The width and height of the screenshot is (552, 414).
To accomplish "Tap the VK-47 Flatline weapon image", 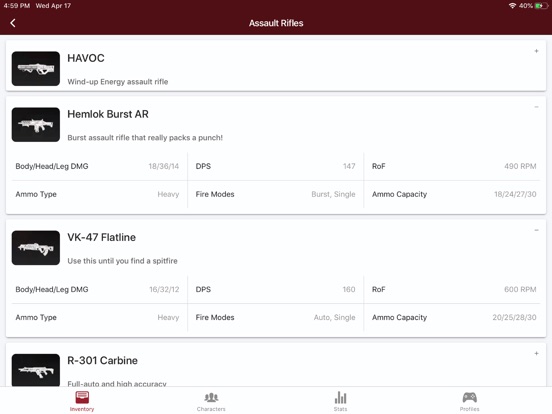I will coord(36,248).
